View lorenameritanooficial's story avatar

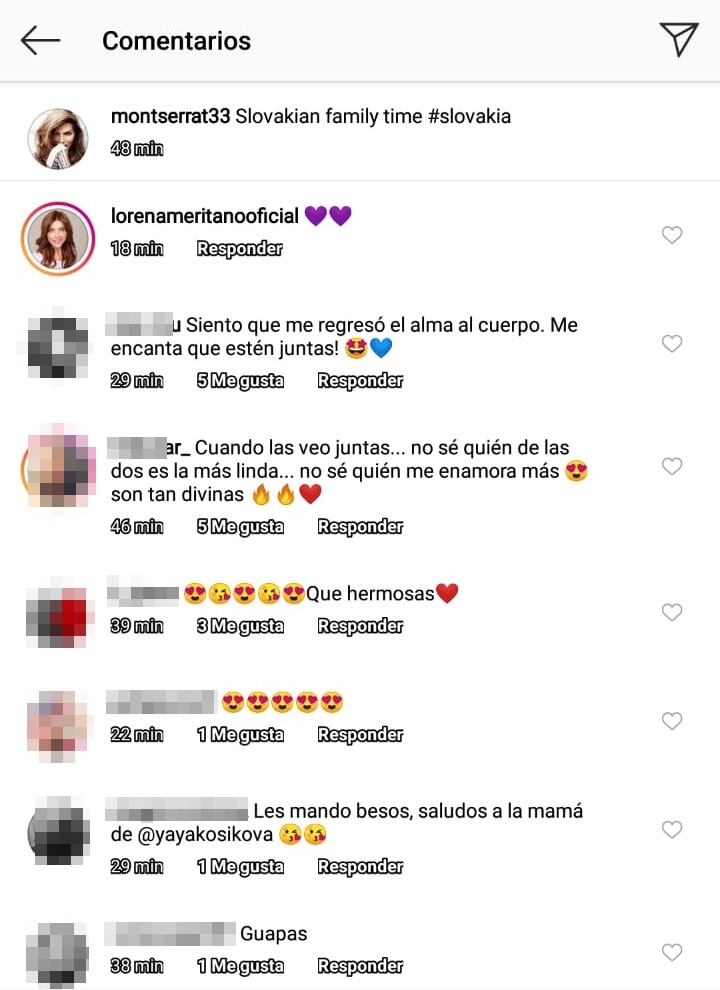[58, 239]
